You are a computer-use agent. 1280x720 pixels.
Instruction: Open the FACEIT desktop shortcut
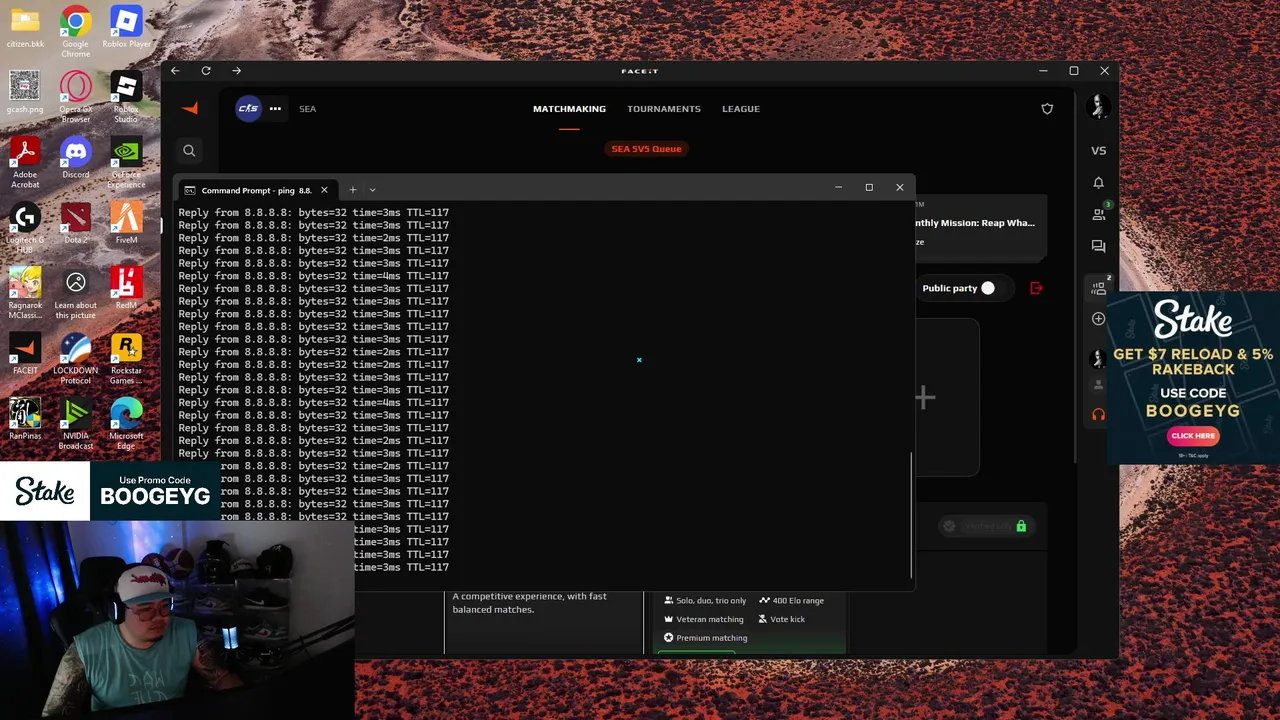25,354
